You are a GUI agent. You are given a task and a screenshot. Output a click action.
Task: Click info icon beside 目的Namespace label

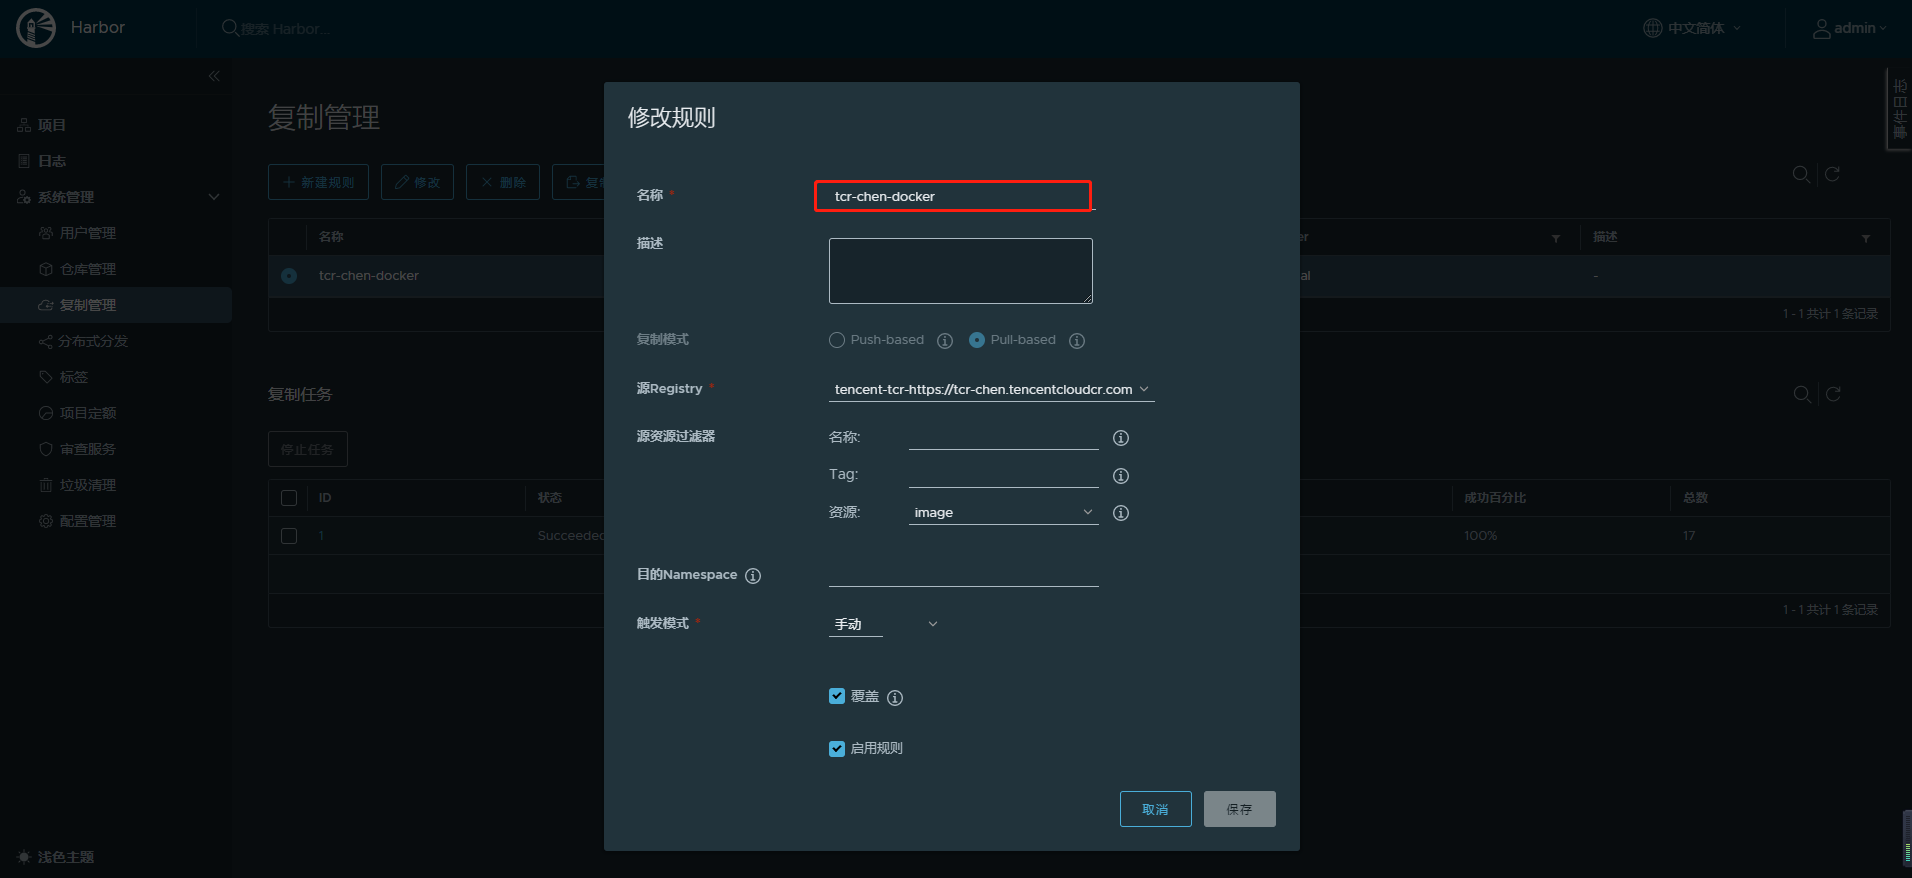tap(753, 576)
